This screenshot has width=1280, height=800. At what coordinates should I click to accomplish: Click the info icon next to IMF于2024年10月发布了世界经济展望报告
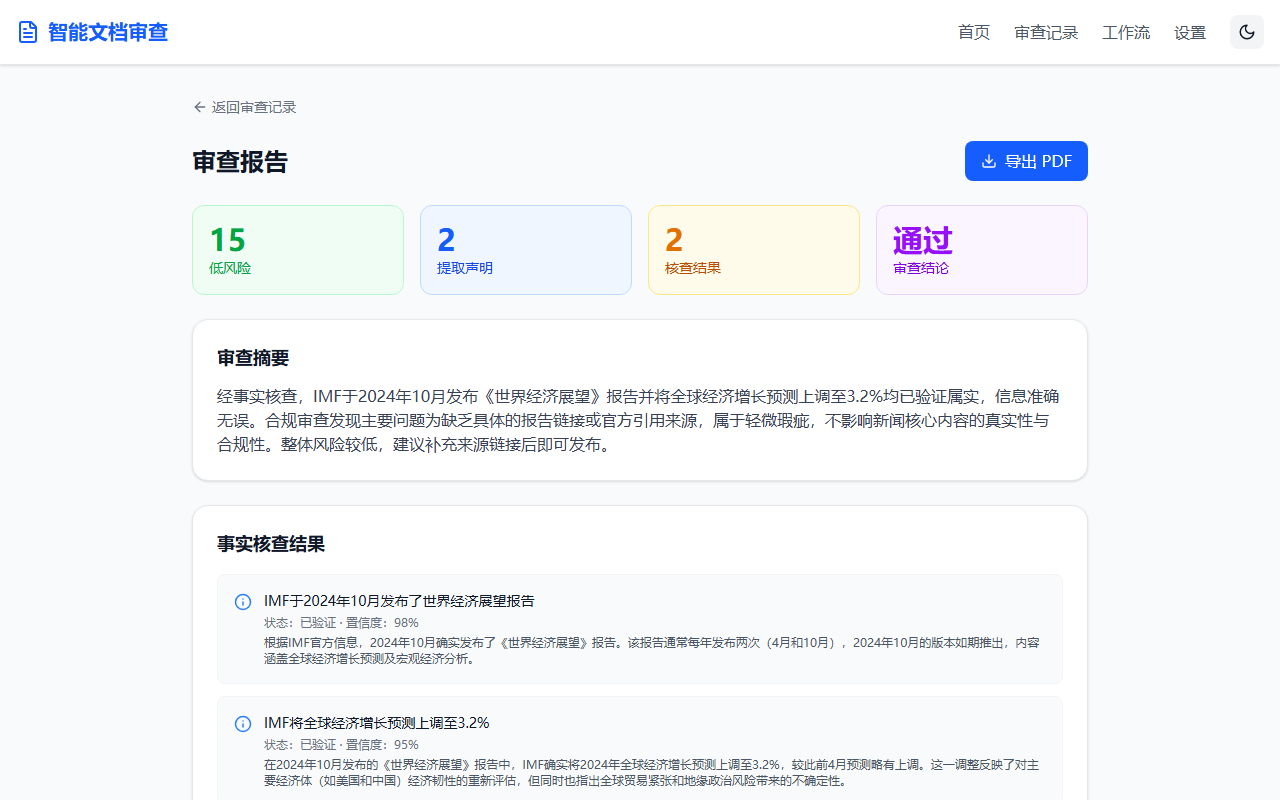tap(242, 602)
